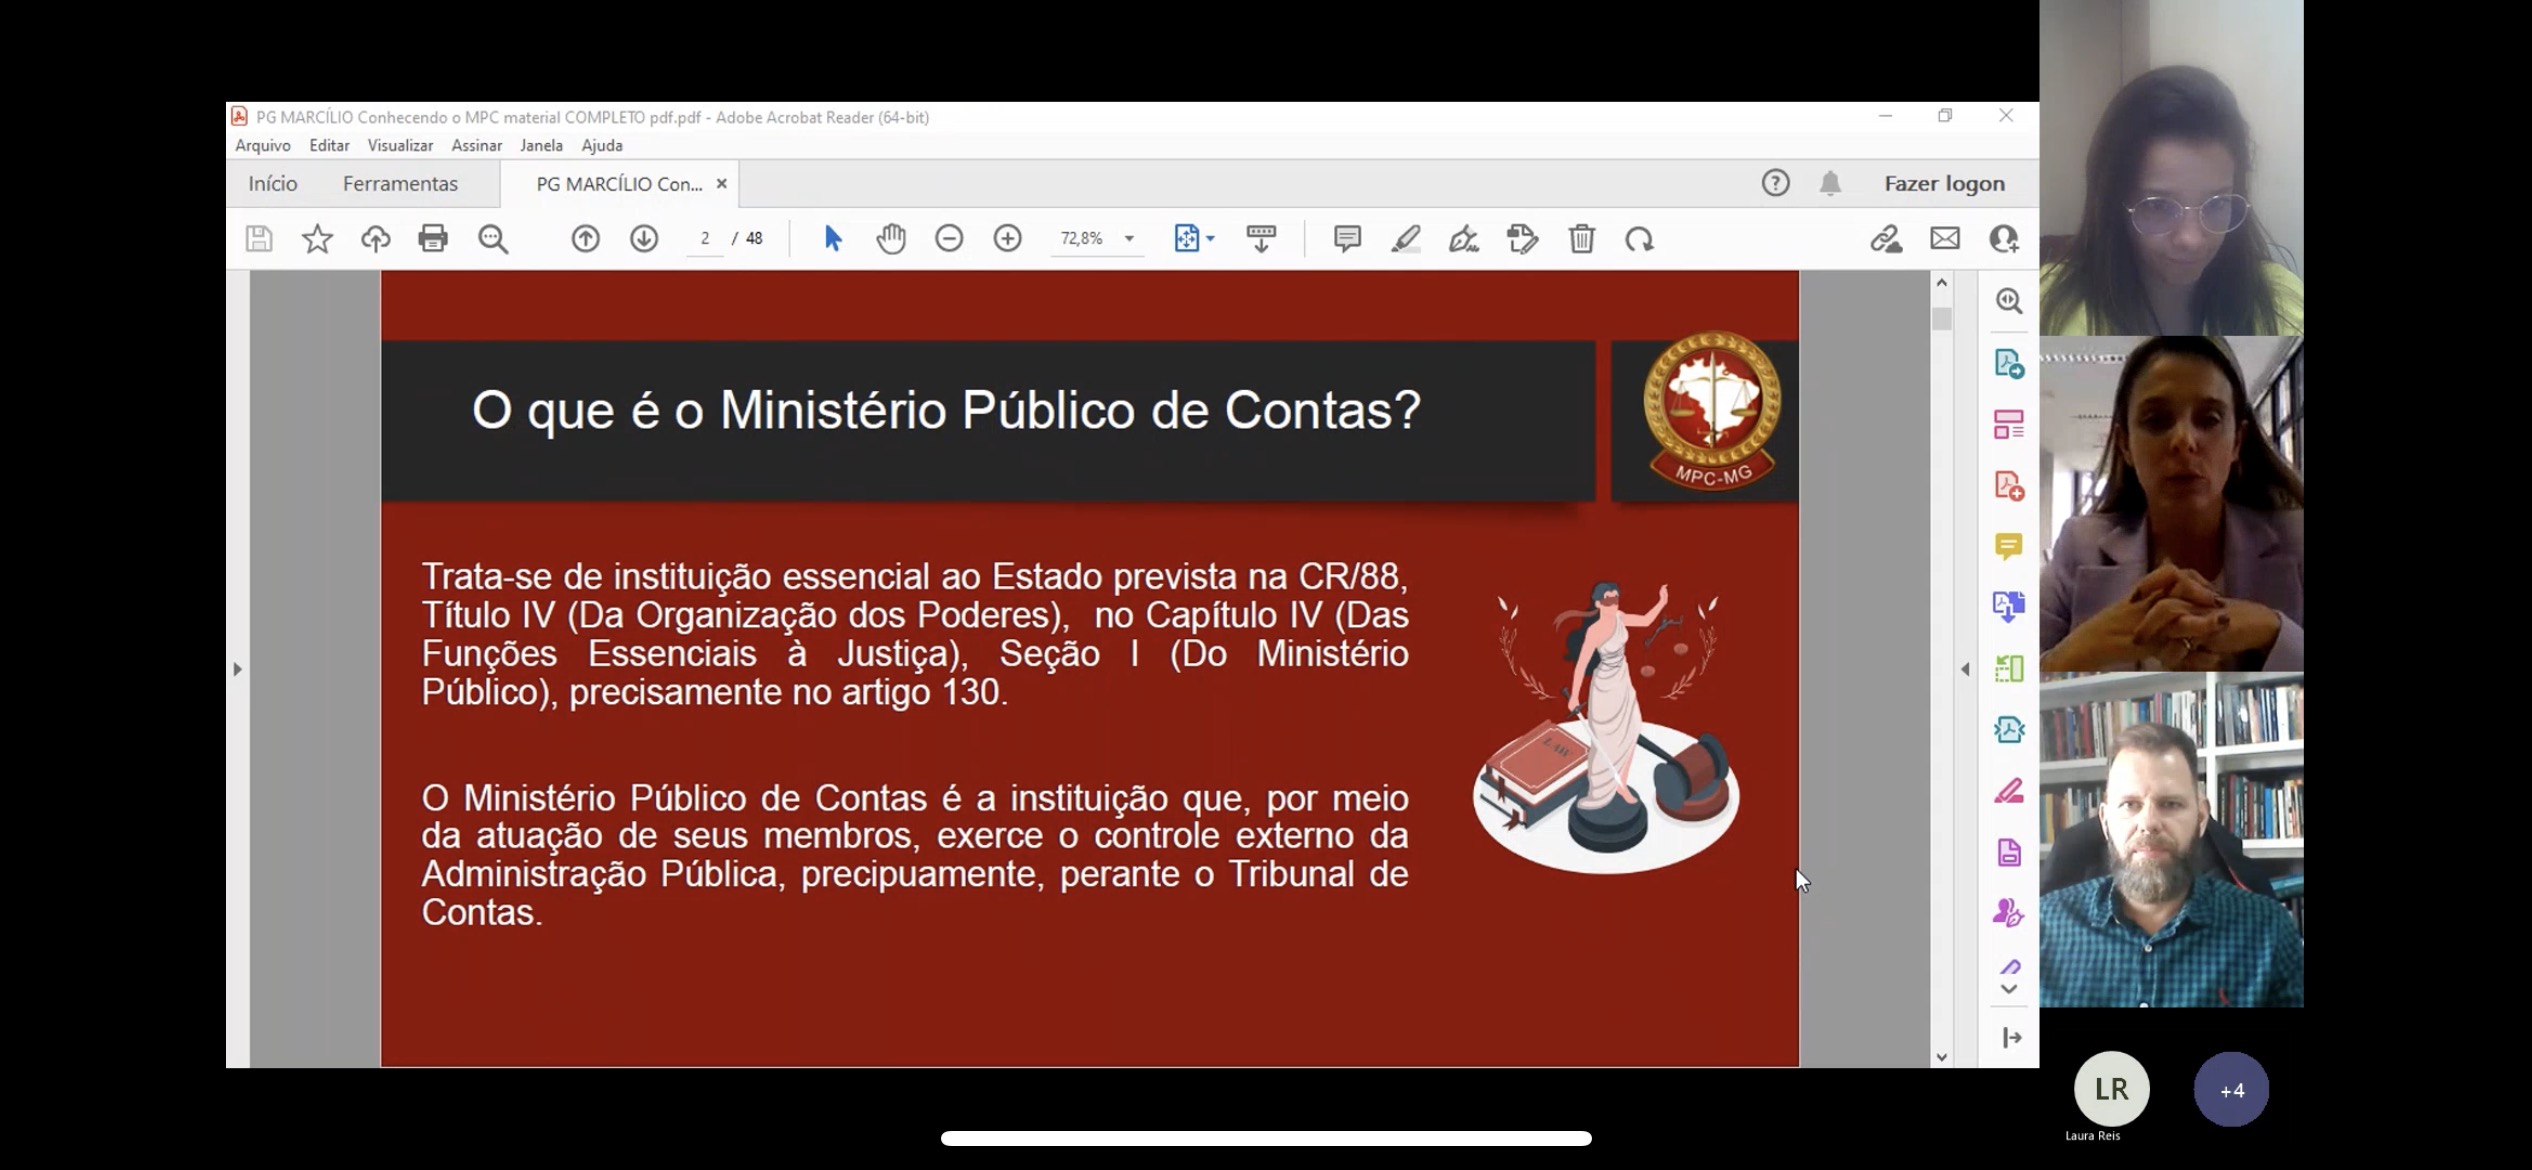Click the Rotate view icon
The width and height of the screenshot is (2532, 1170).
[x=1639, y=239]
